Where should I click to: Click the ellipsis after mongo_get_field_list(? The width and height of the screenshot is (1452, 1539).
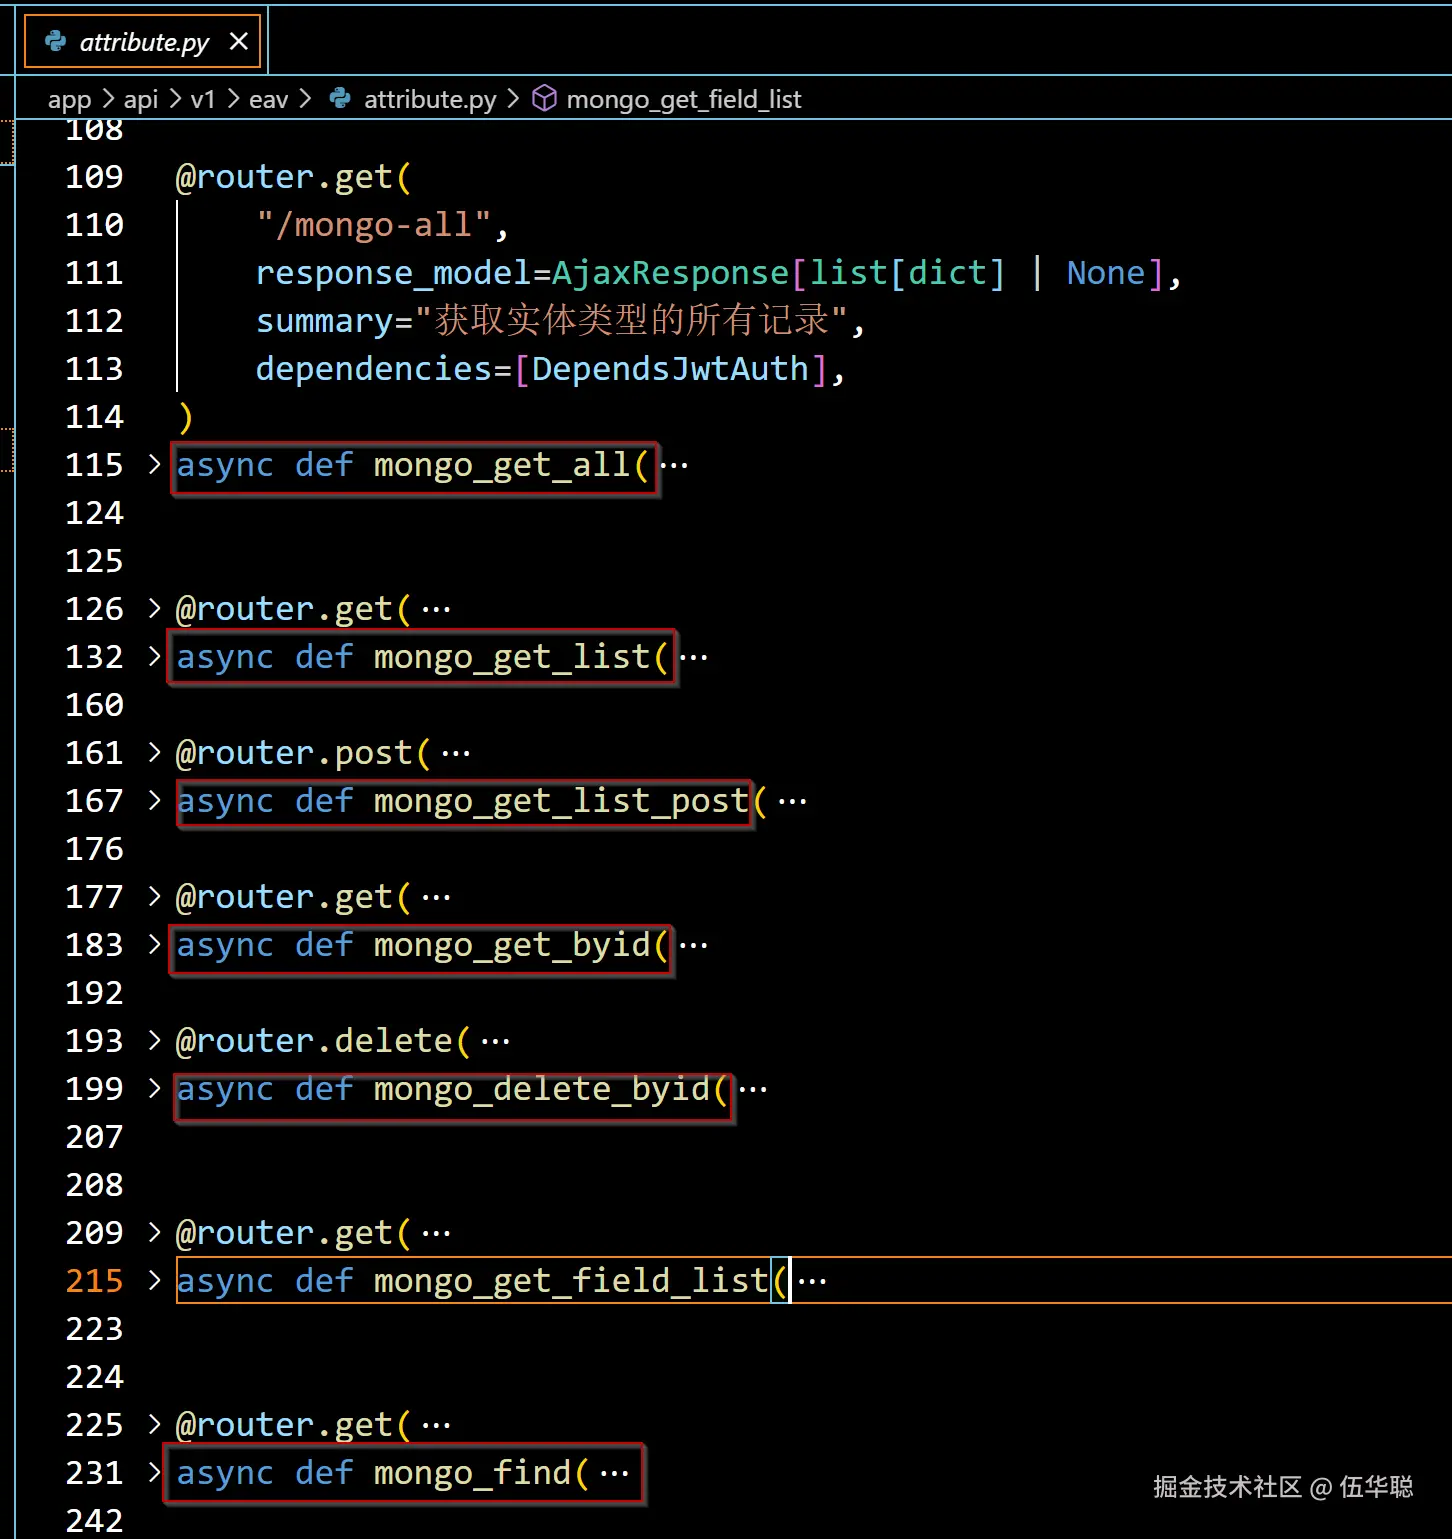click(x=813, y=1281)
